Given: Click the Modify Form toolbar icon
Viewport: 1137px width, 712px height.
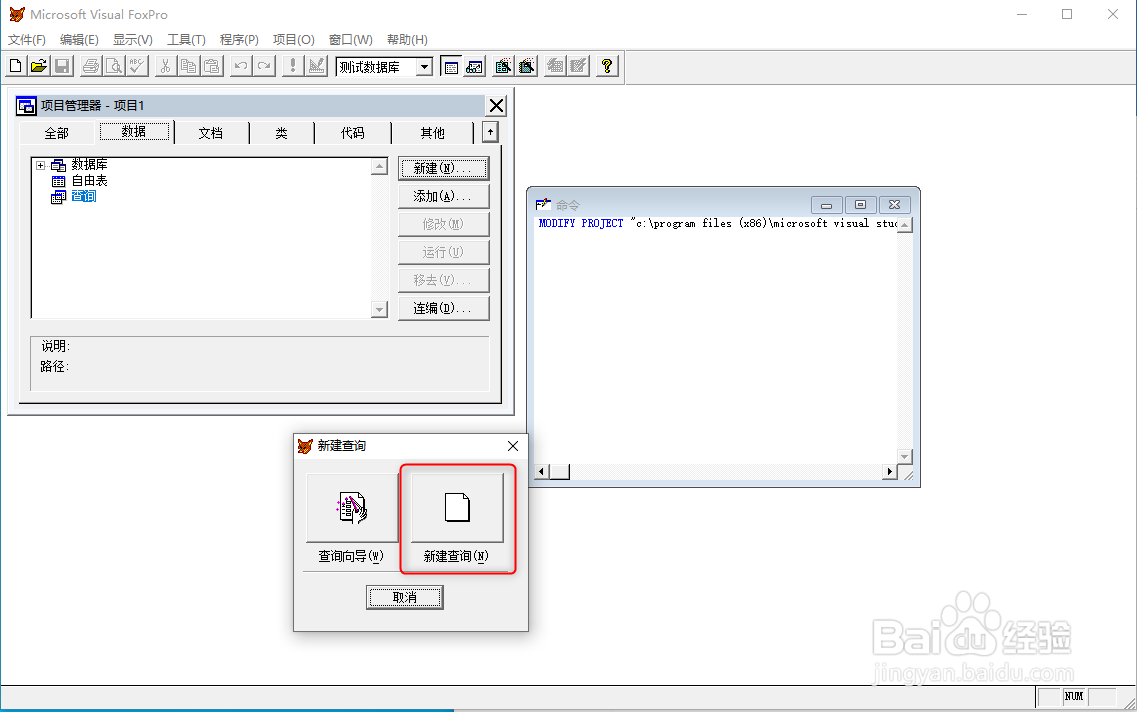Looking at the screenshot, I should (x=316, y=67).
